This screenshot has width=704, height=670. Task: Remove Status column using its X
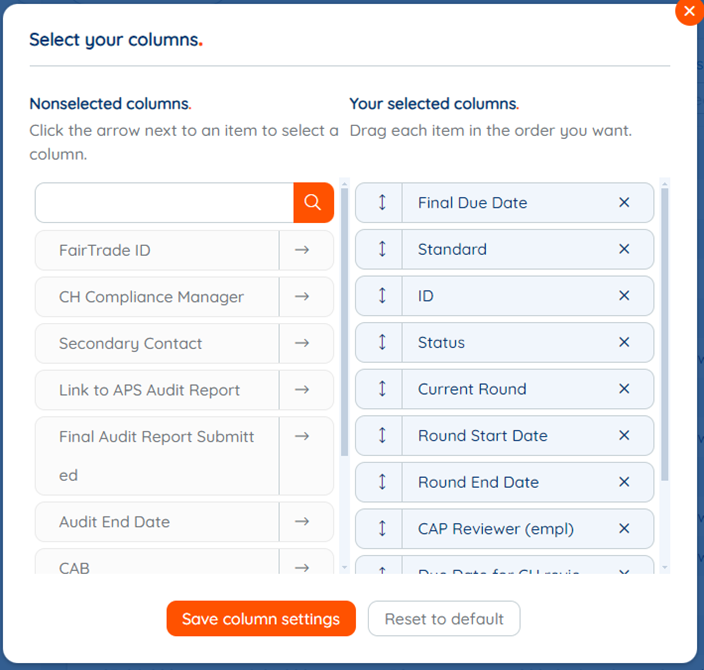pyautogui.click(x=624, y=342)
